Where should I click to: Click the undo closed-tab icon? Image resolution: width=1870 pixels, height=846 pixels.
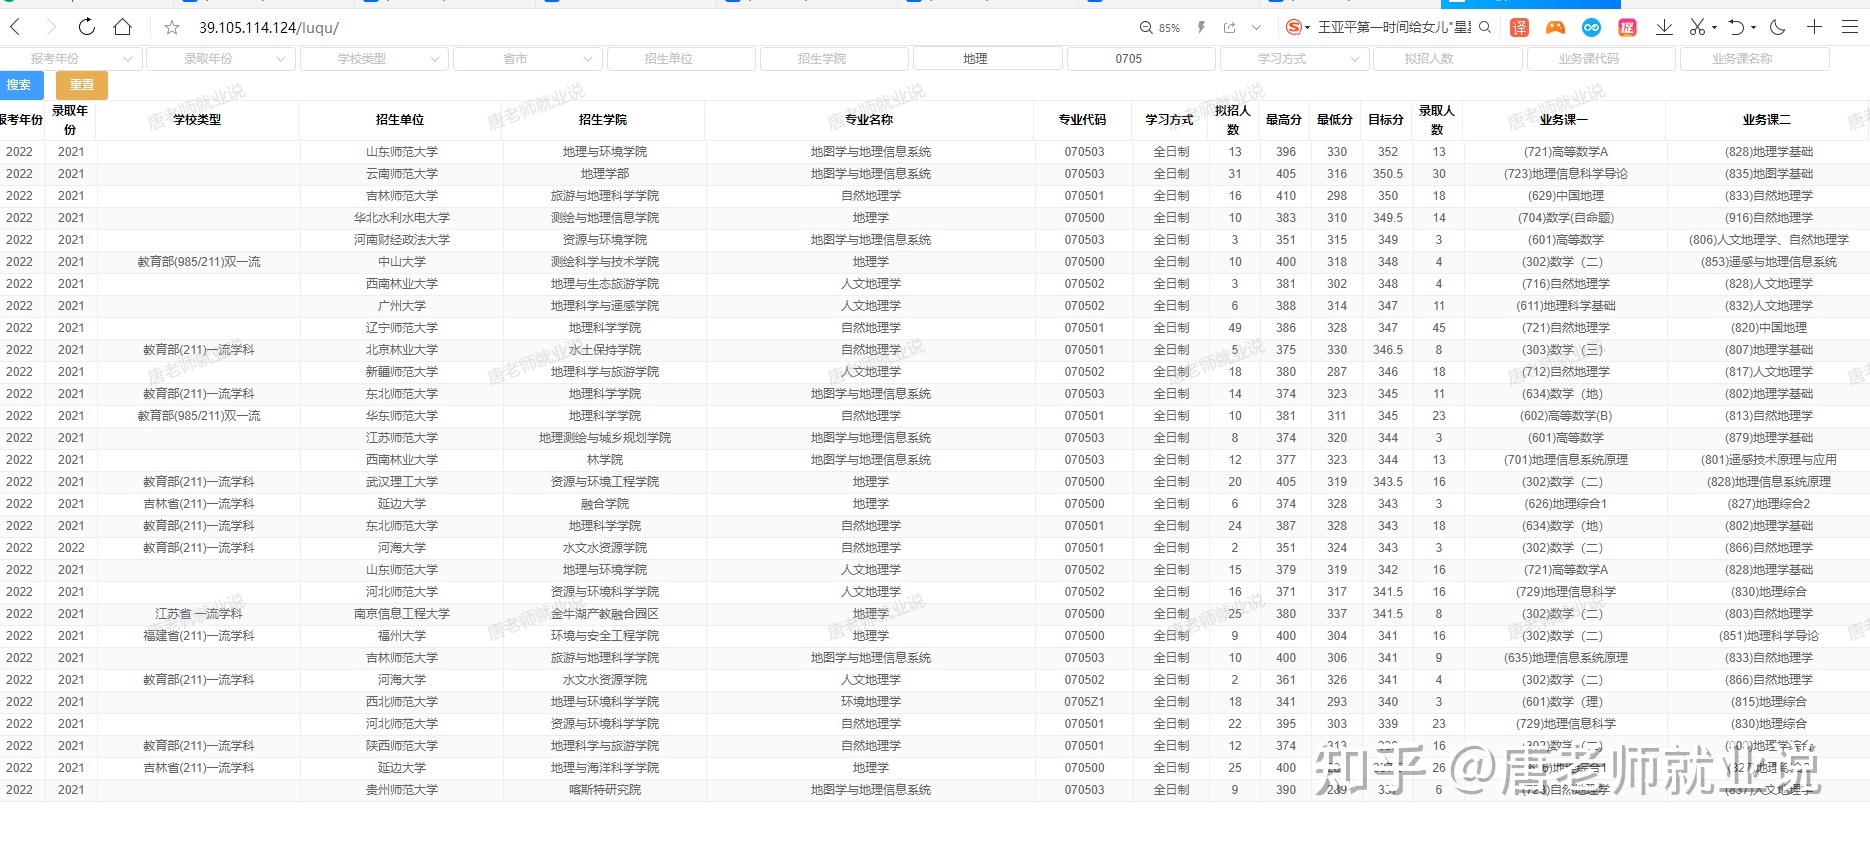point(1737,27)
